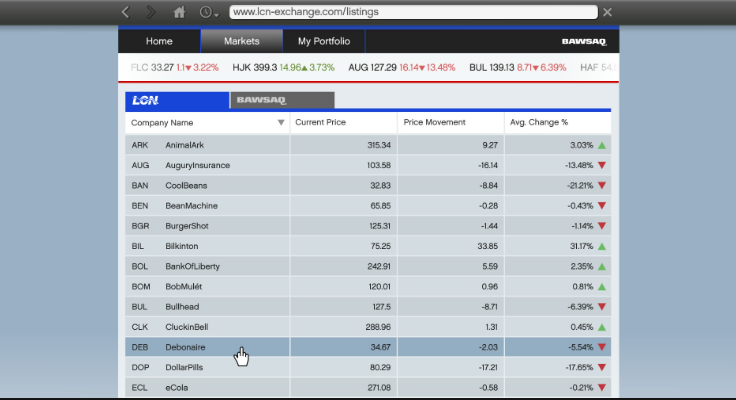This screenshot has width=736, height=400.
Task: Open the Home menu item
Action: (x=159, y=41)
